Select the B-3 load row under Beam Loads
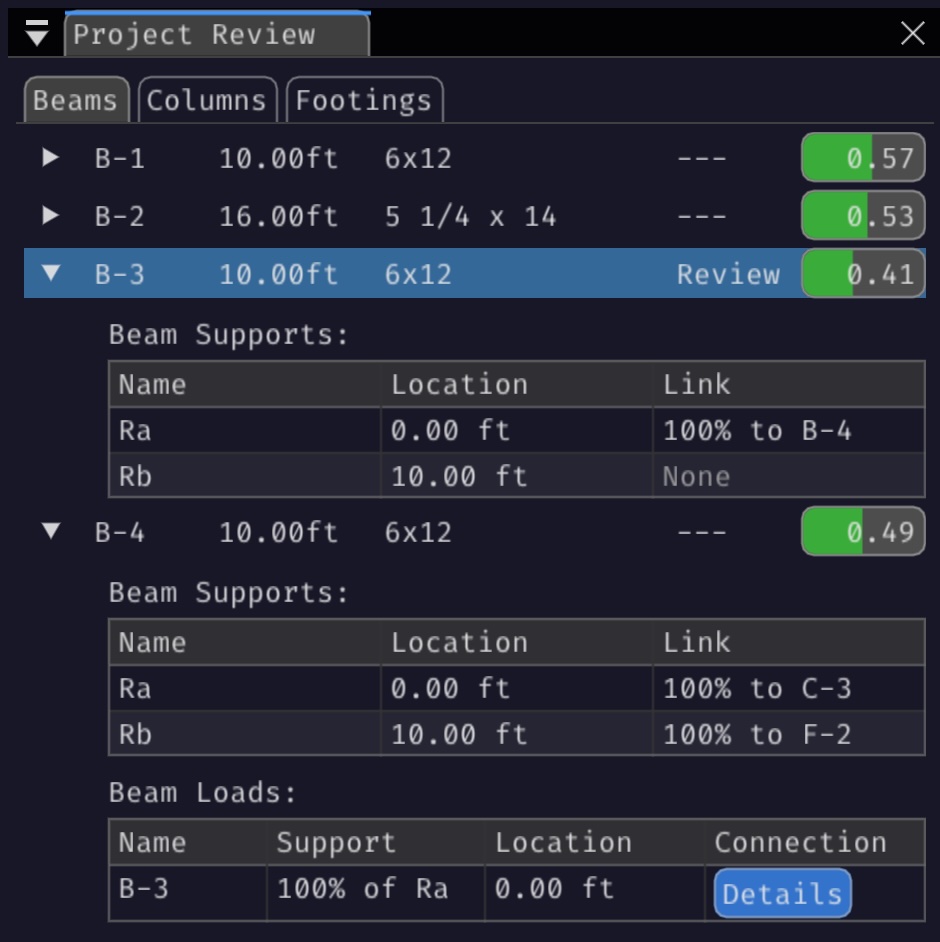940x942 pixels. click(186, 893)
